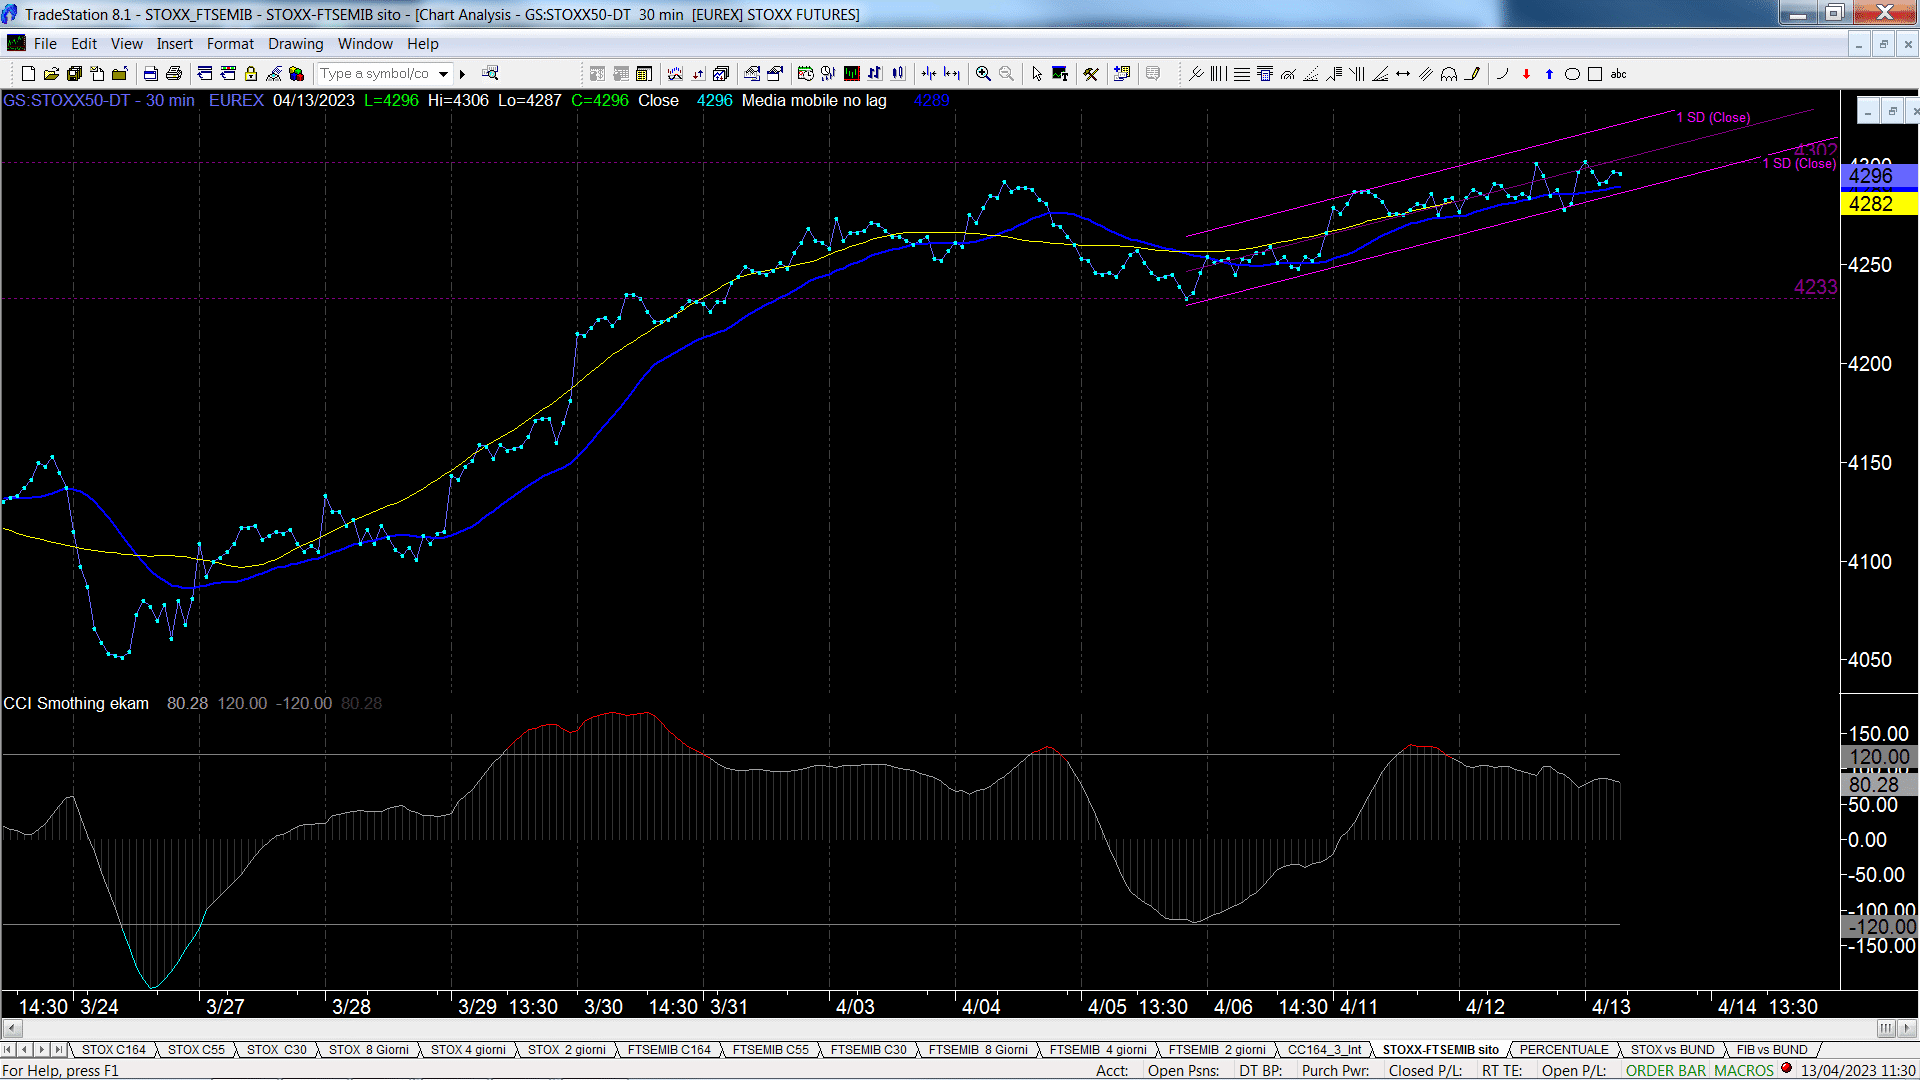Screen dimensions: 1920x1080
Task: Select the parallel lines drawing tool
Action: [1426, 73]
